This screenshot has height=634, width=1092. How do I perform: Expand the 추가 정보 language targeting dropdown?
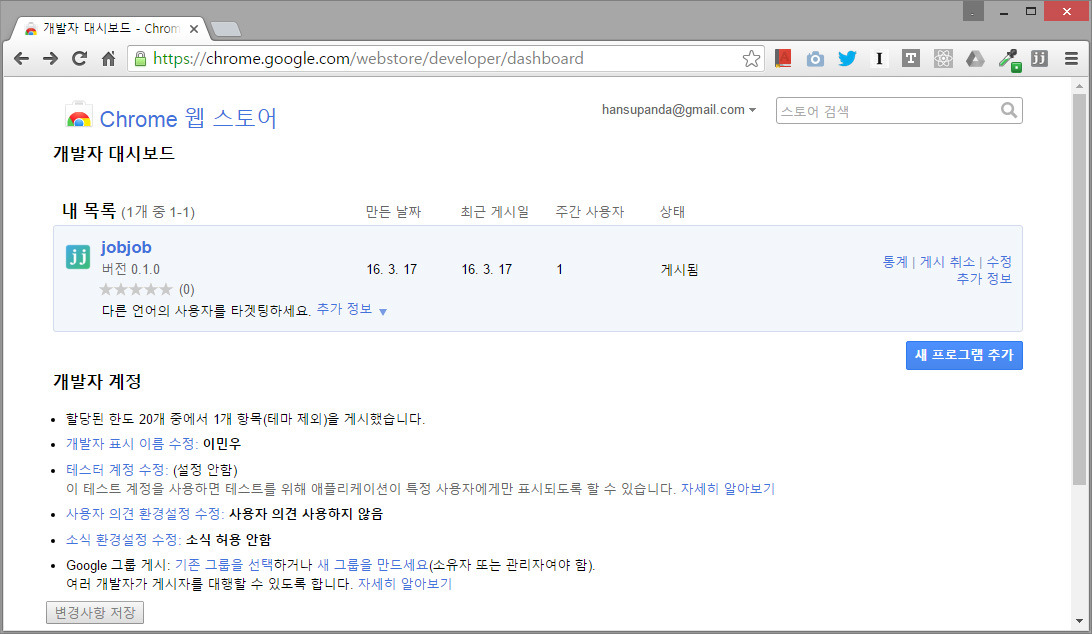click(x=352, y=309)
